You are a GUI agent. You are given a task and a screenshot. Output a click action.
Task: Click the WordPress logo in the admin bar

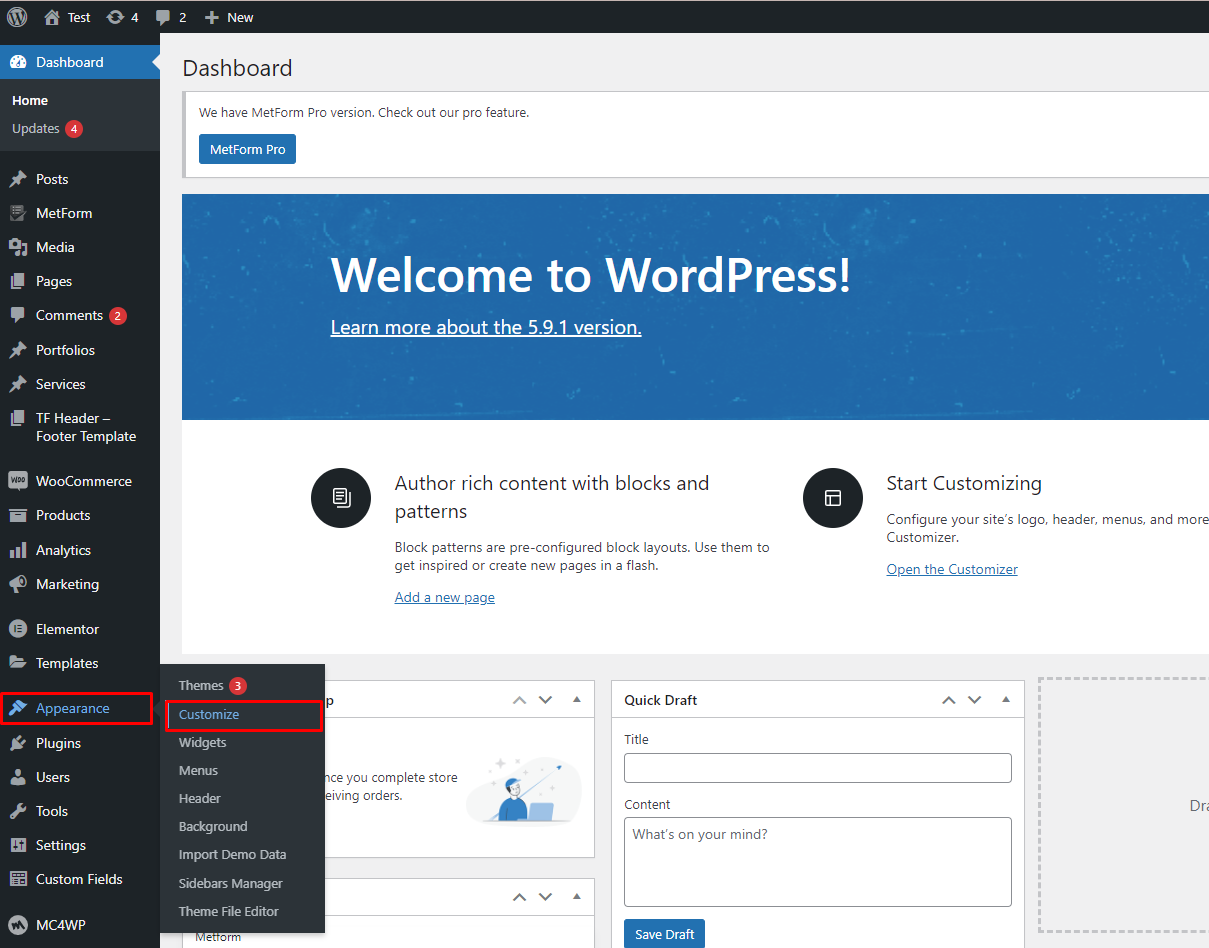[17, 17]
